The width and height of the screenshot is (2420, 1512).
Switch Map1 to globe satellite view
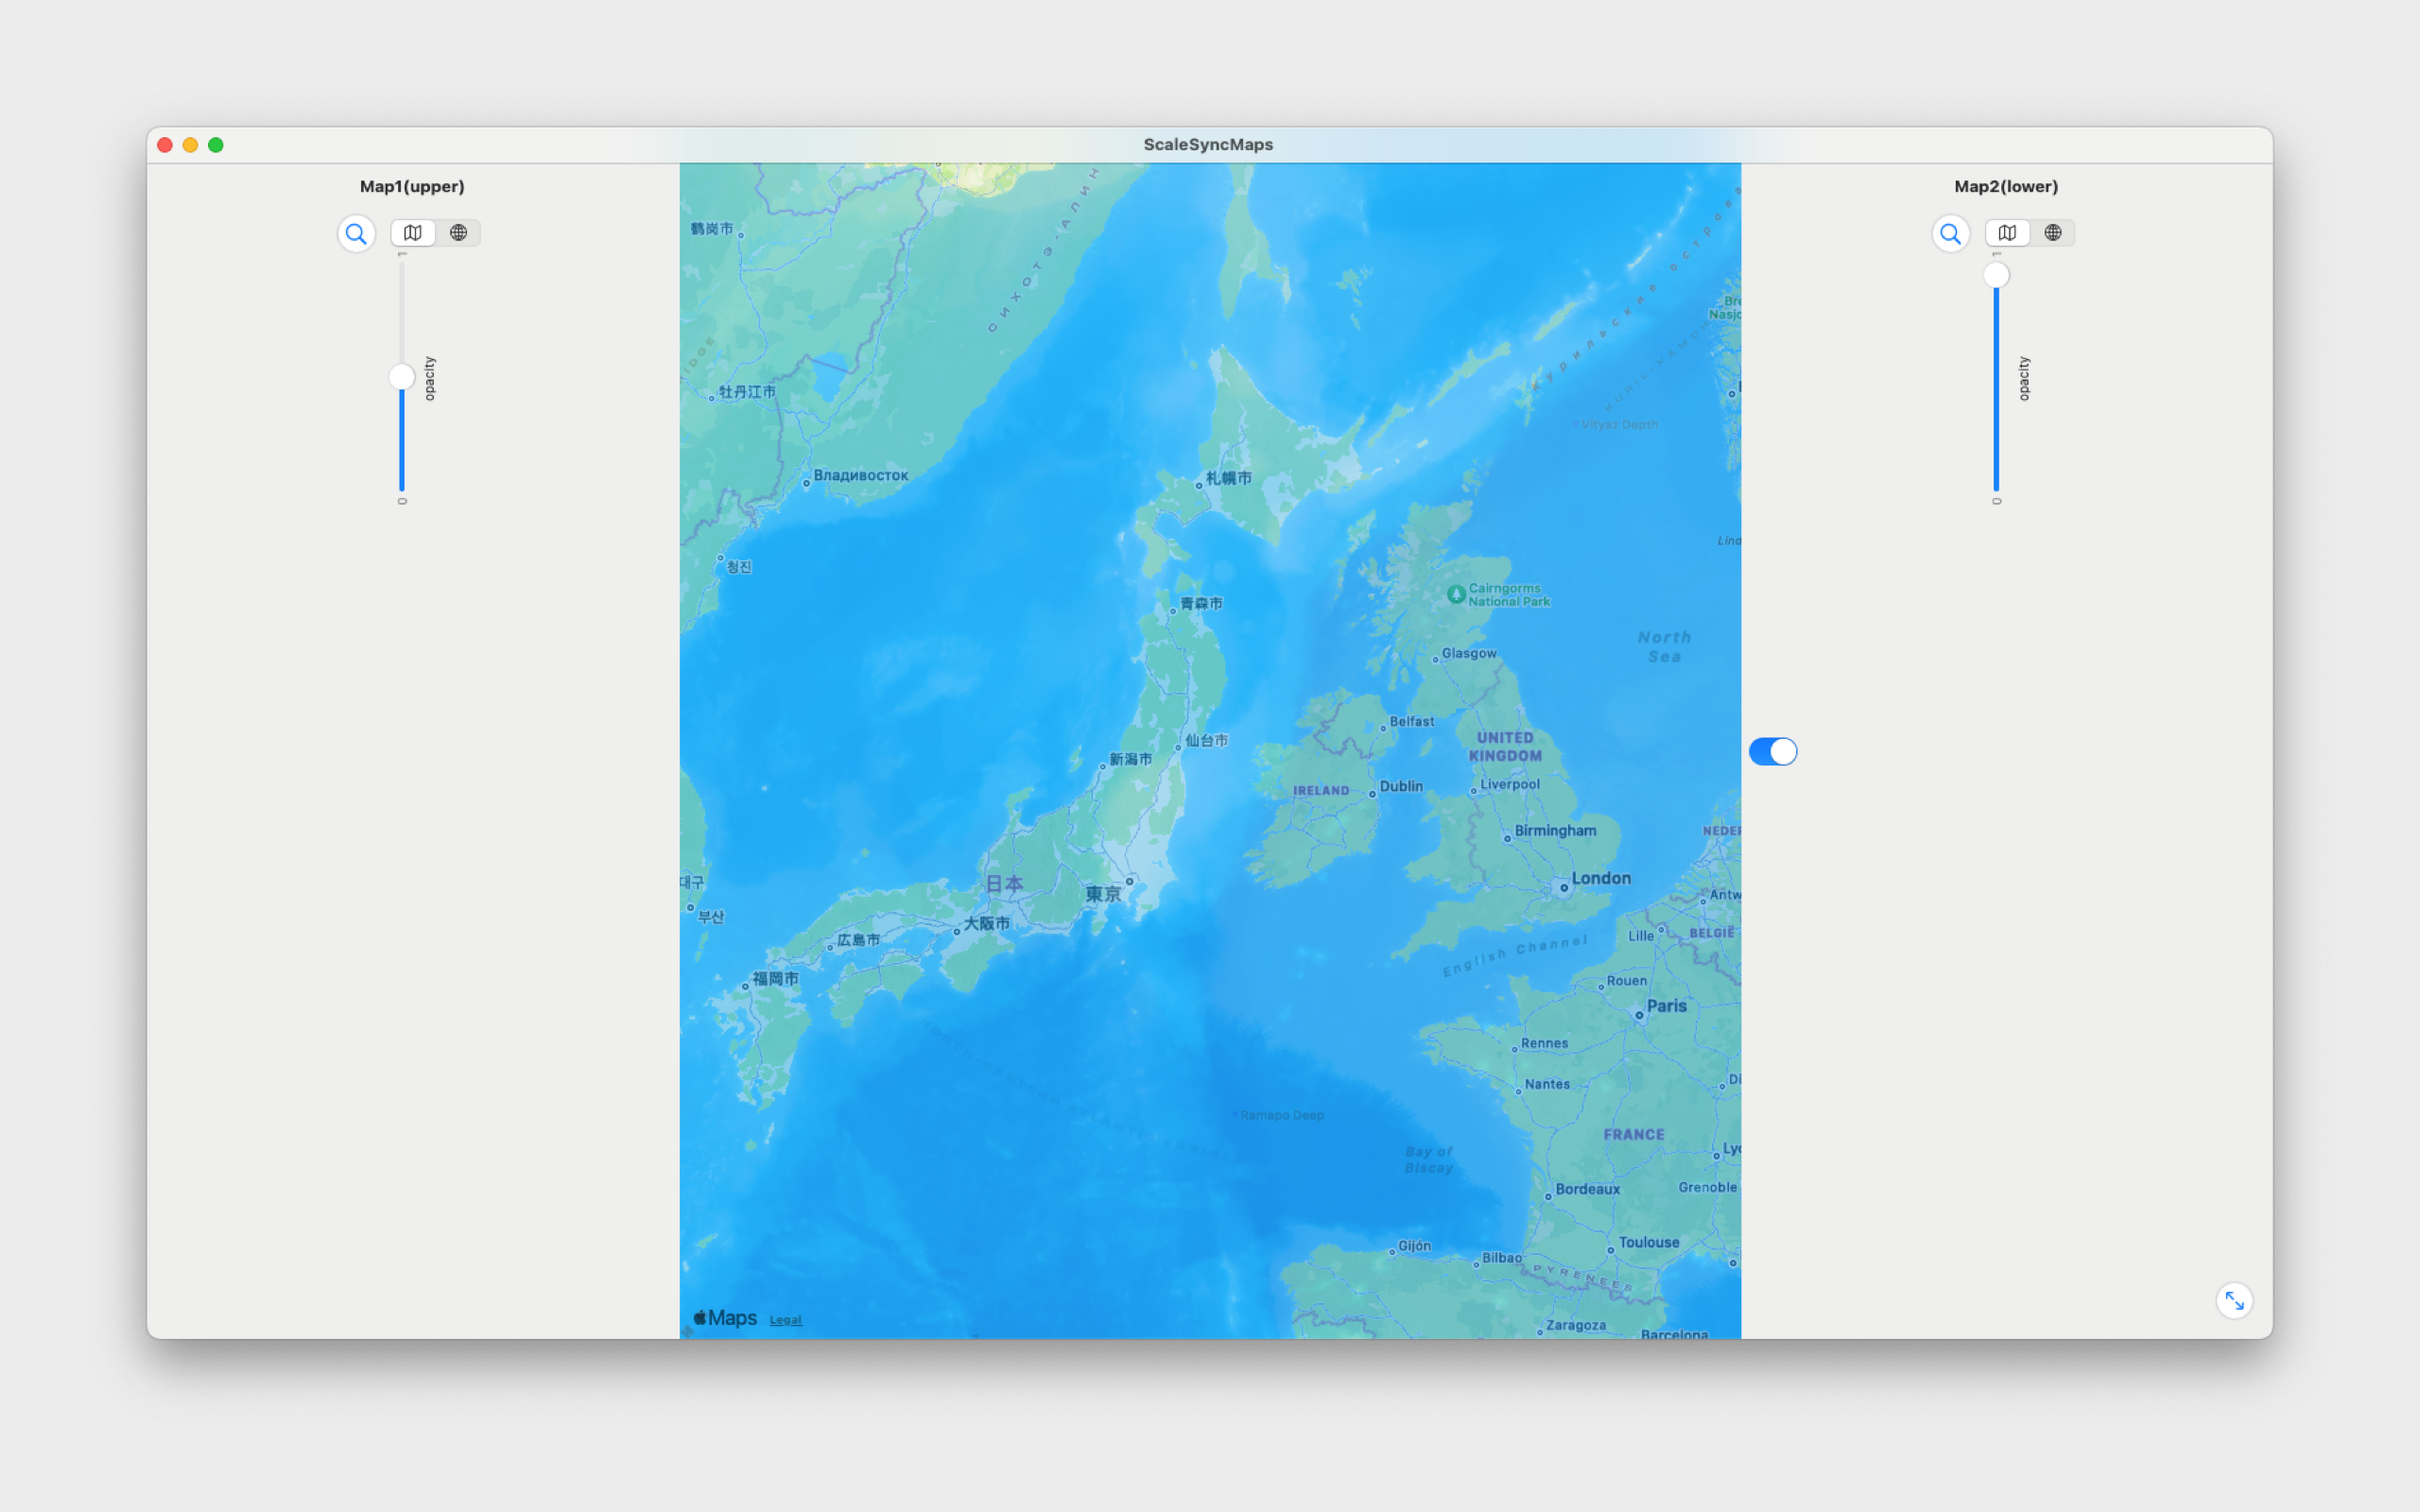coord(458,233)
